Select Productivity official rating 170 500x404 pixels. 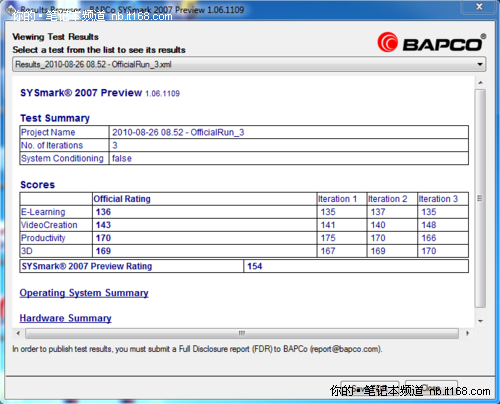(x=103, y=238)
